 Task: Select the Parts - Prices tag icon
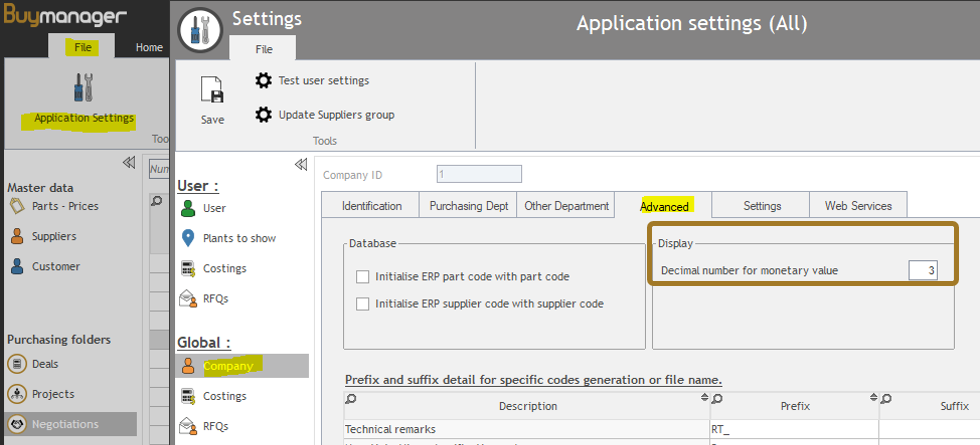(17, 206)
